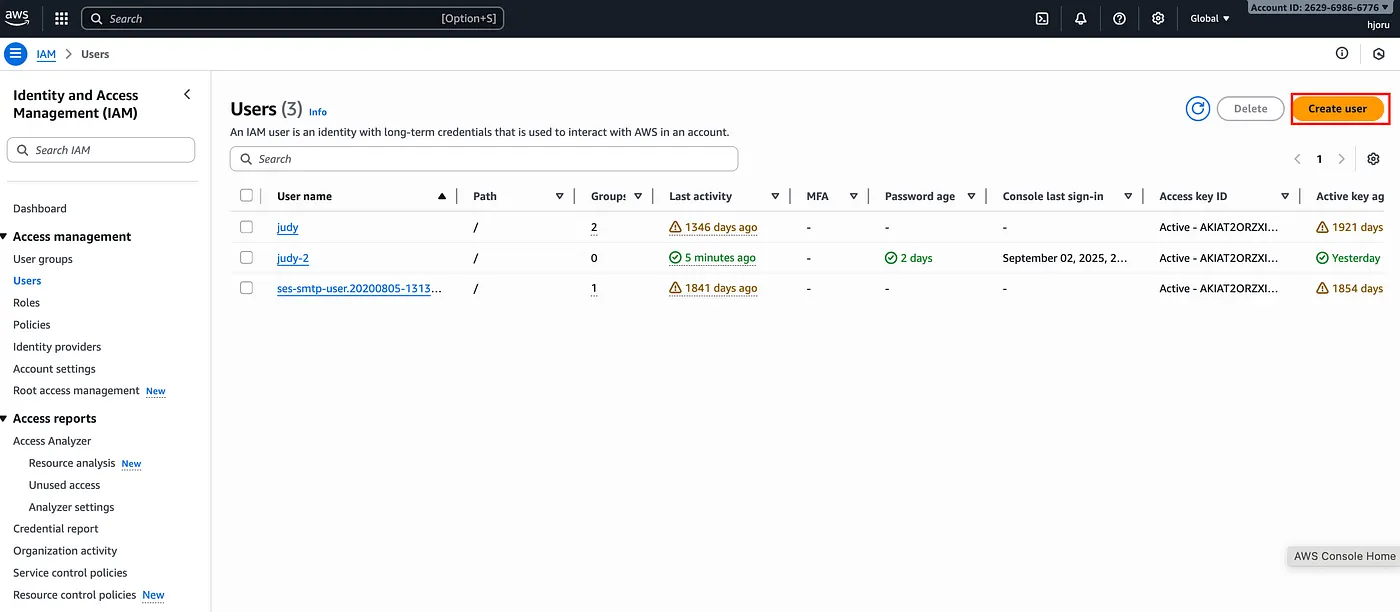This screenshot has height=612, width=1400.
Task: Go to the previous page arrow
Action: [x=1297, y=159]
